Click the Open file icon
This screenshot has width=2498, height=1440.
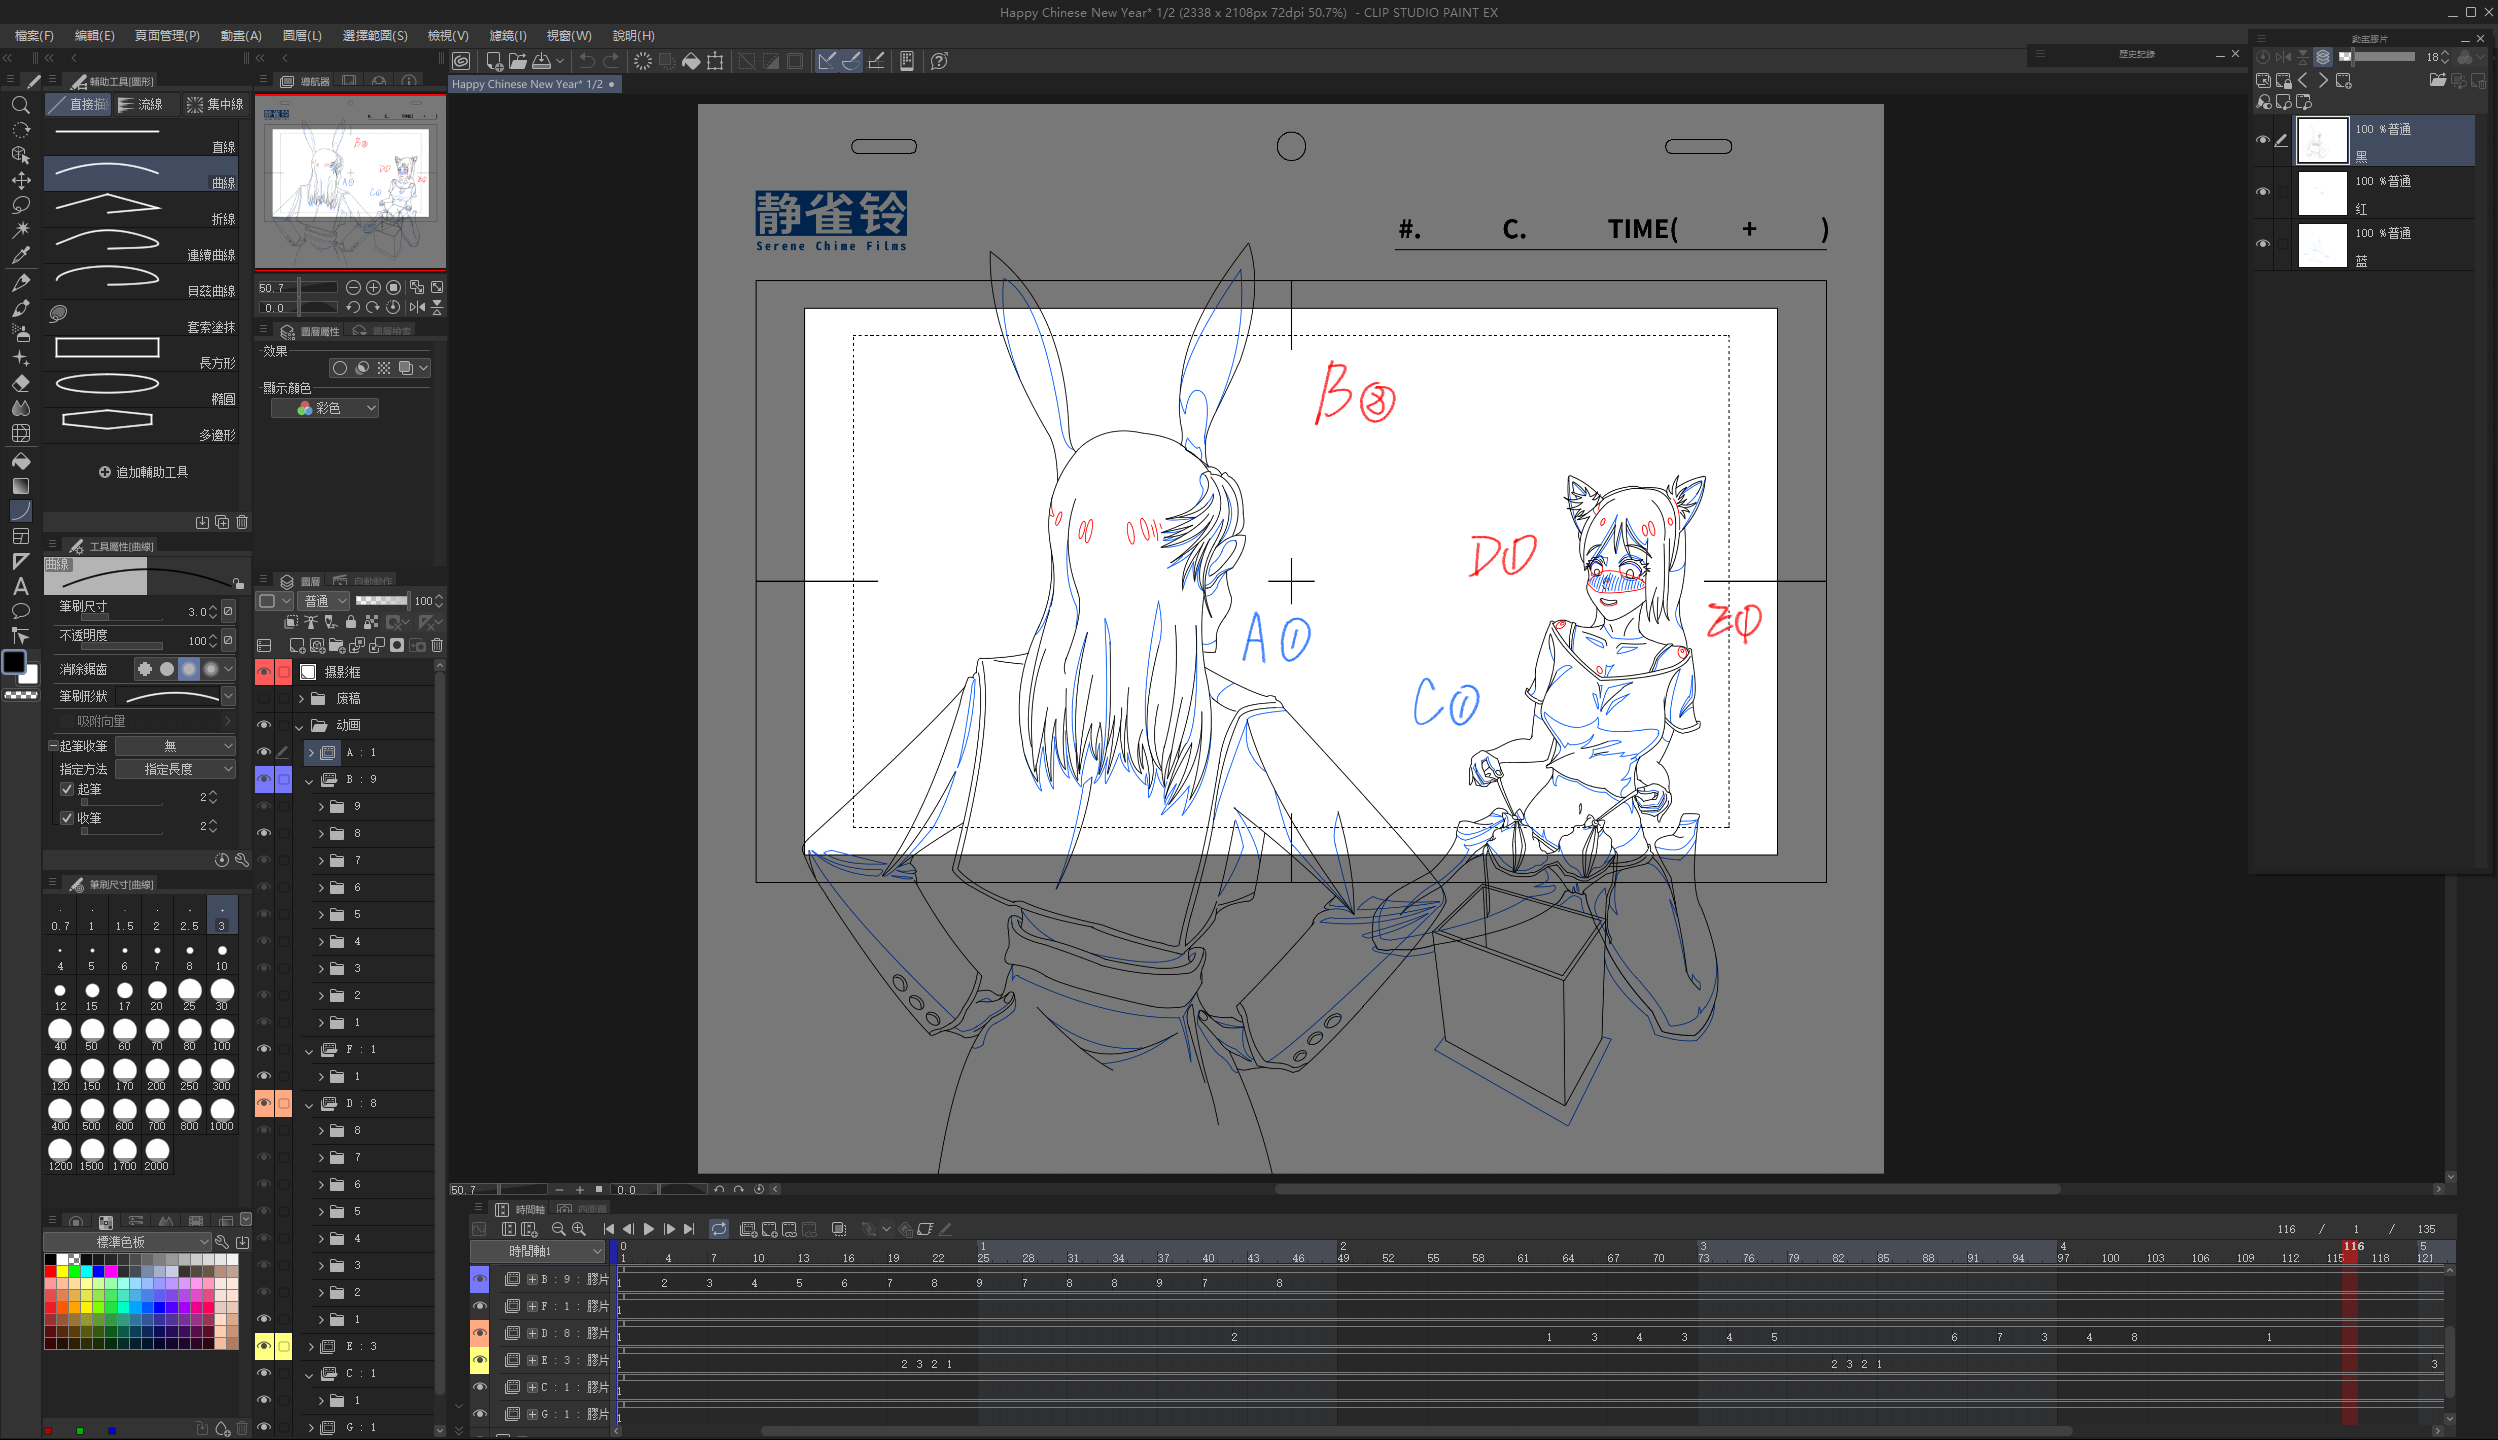coord(517,61)
